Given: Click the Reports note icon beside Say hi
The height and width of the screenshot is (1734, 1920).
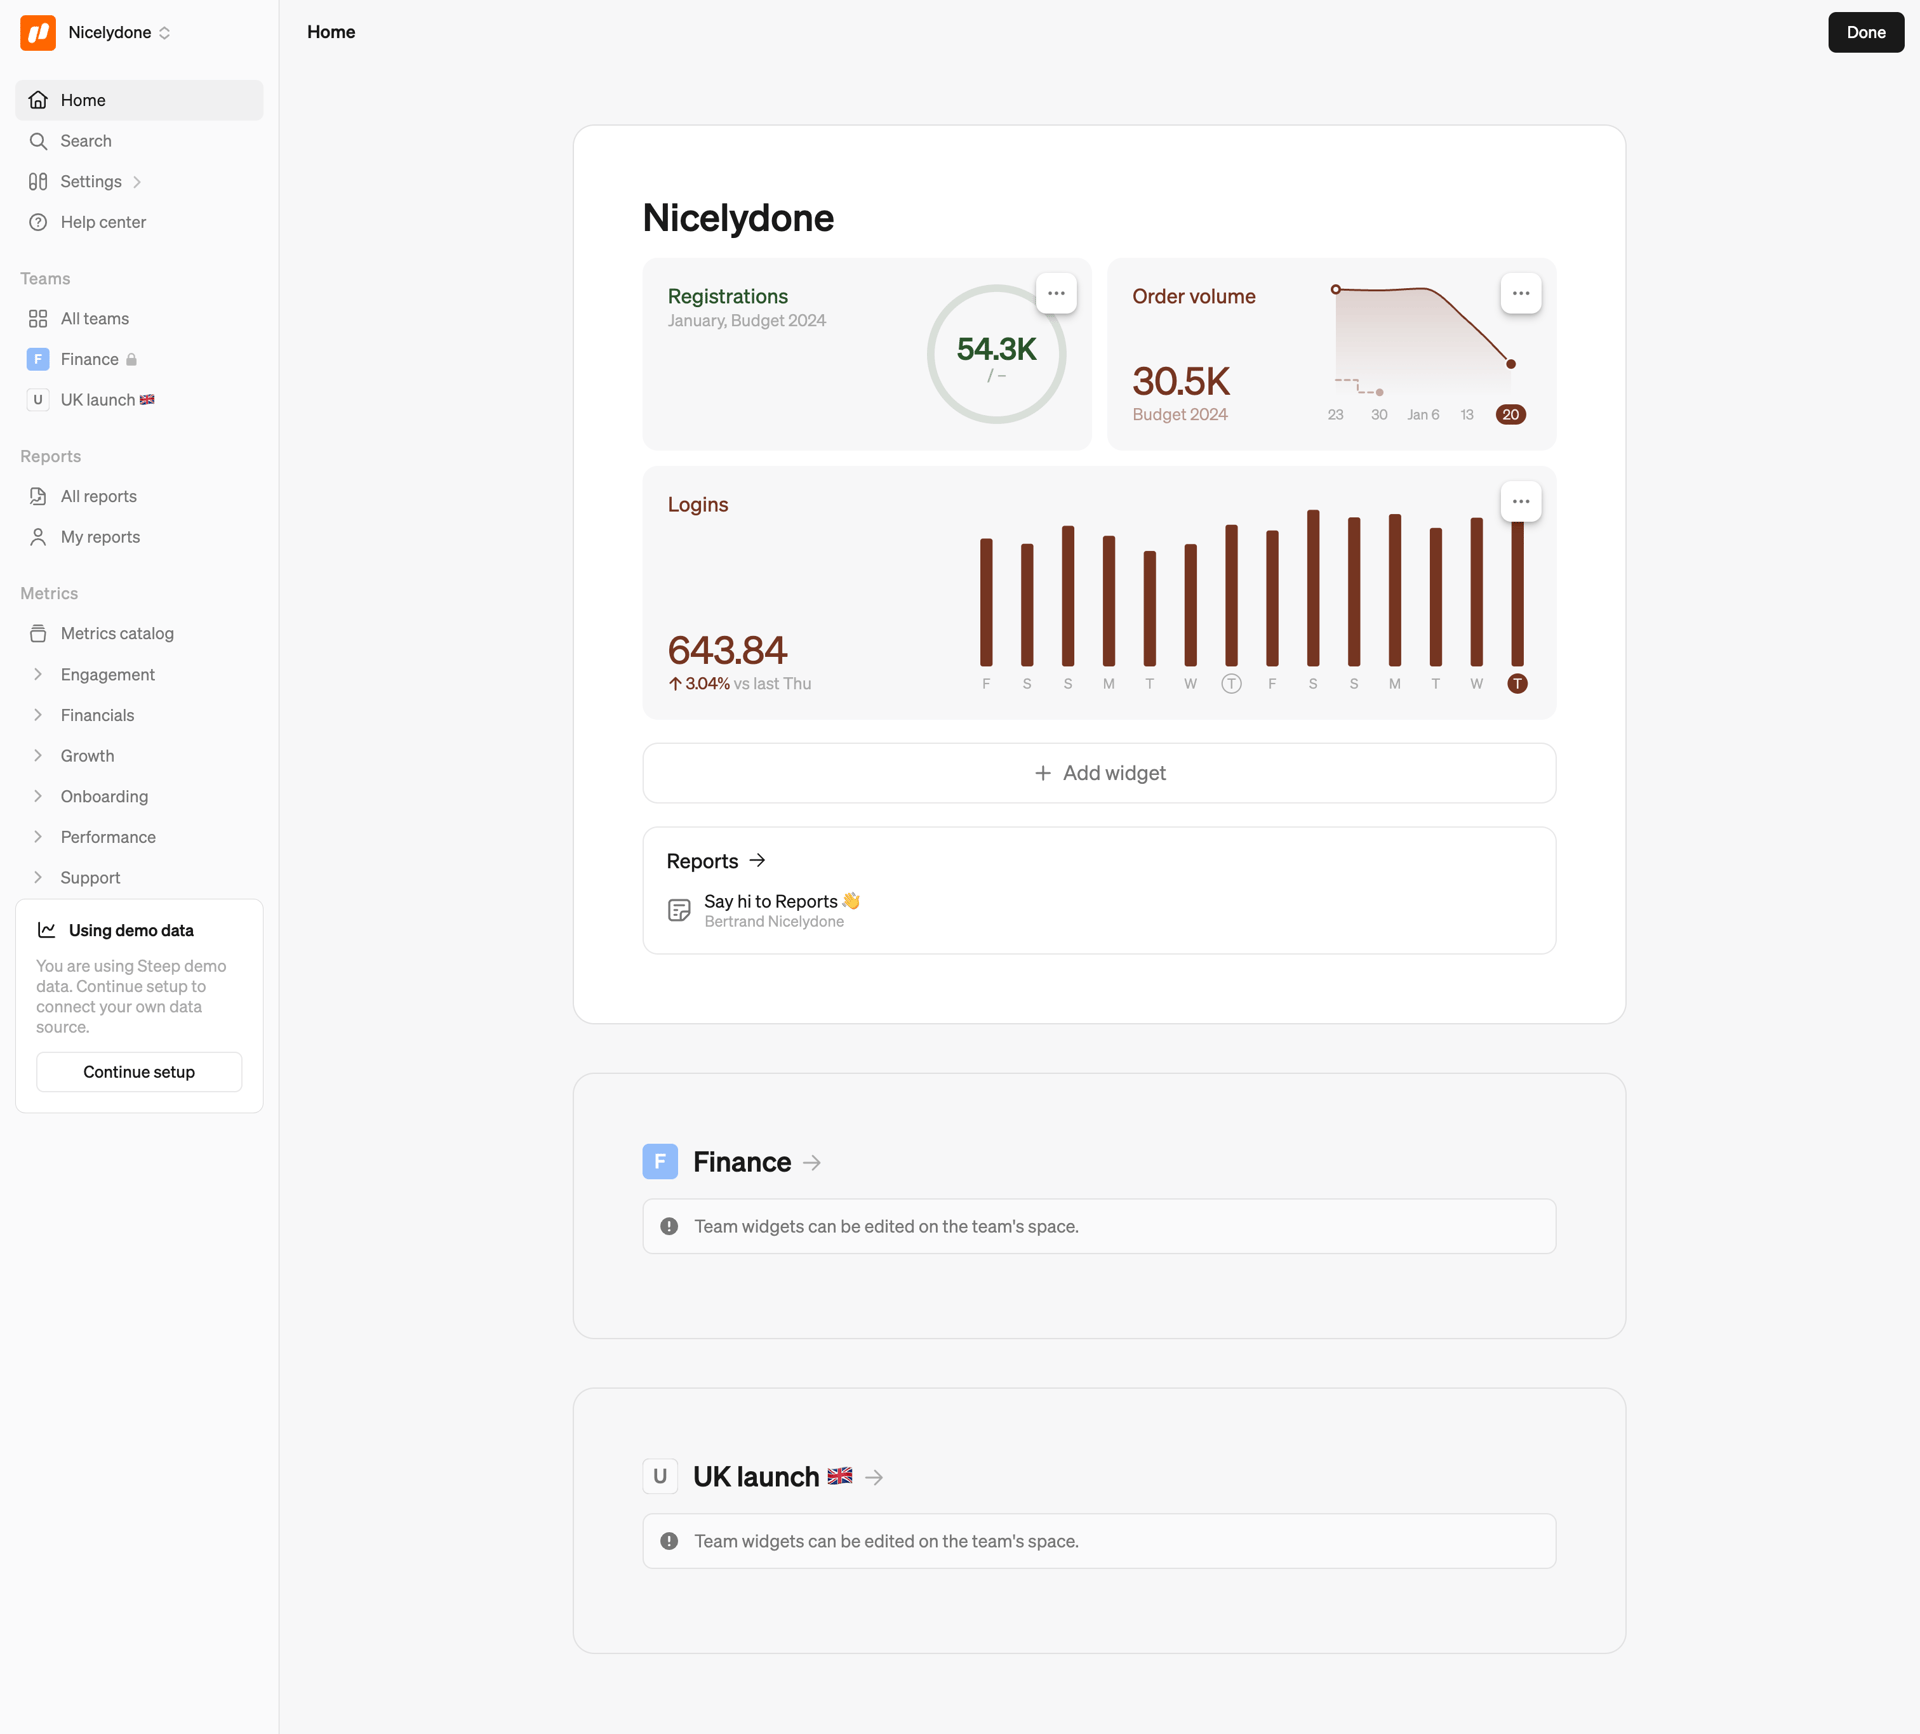Looking at the screenshot, I should [x=679, y=909].
